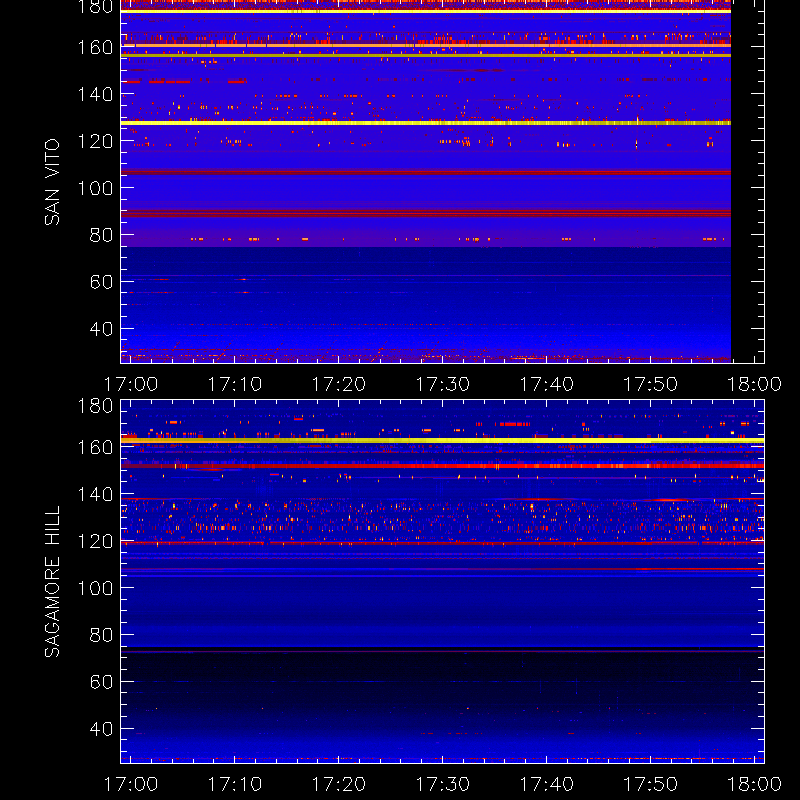The width and height of the screenshot is (800, 800).
Task: Click the SAN VITO vertical axis label
Action: [x=52, y=182]
